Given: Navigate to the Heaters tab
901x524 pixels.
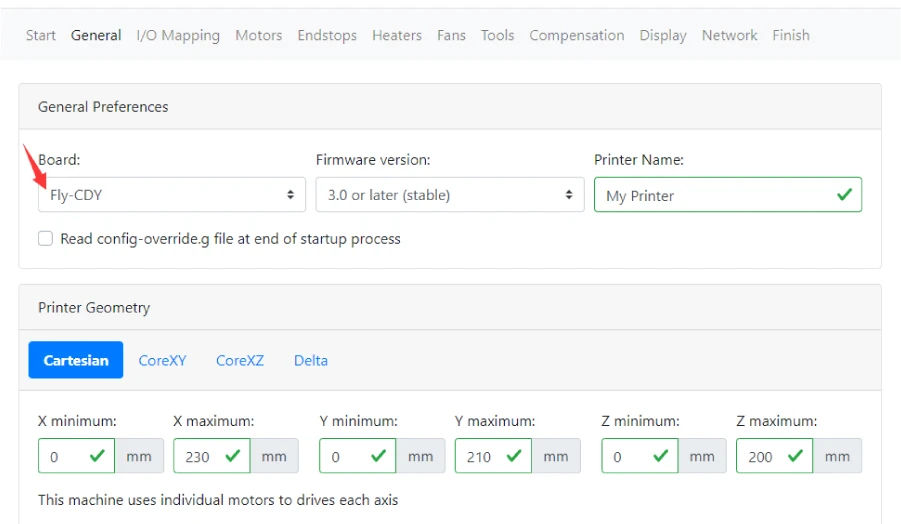Looking at the screenshot, I should [397, 35].
